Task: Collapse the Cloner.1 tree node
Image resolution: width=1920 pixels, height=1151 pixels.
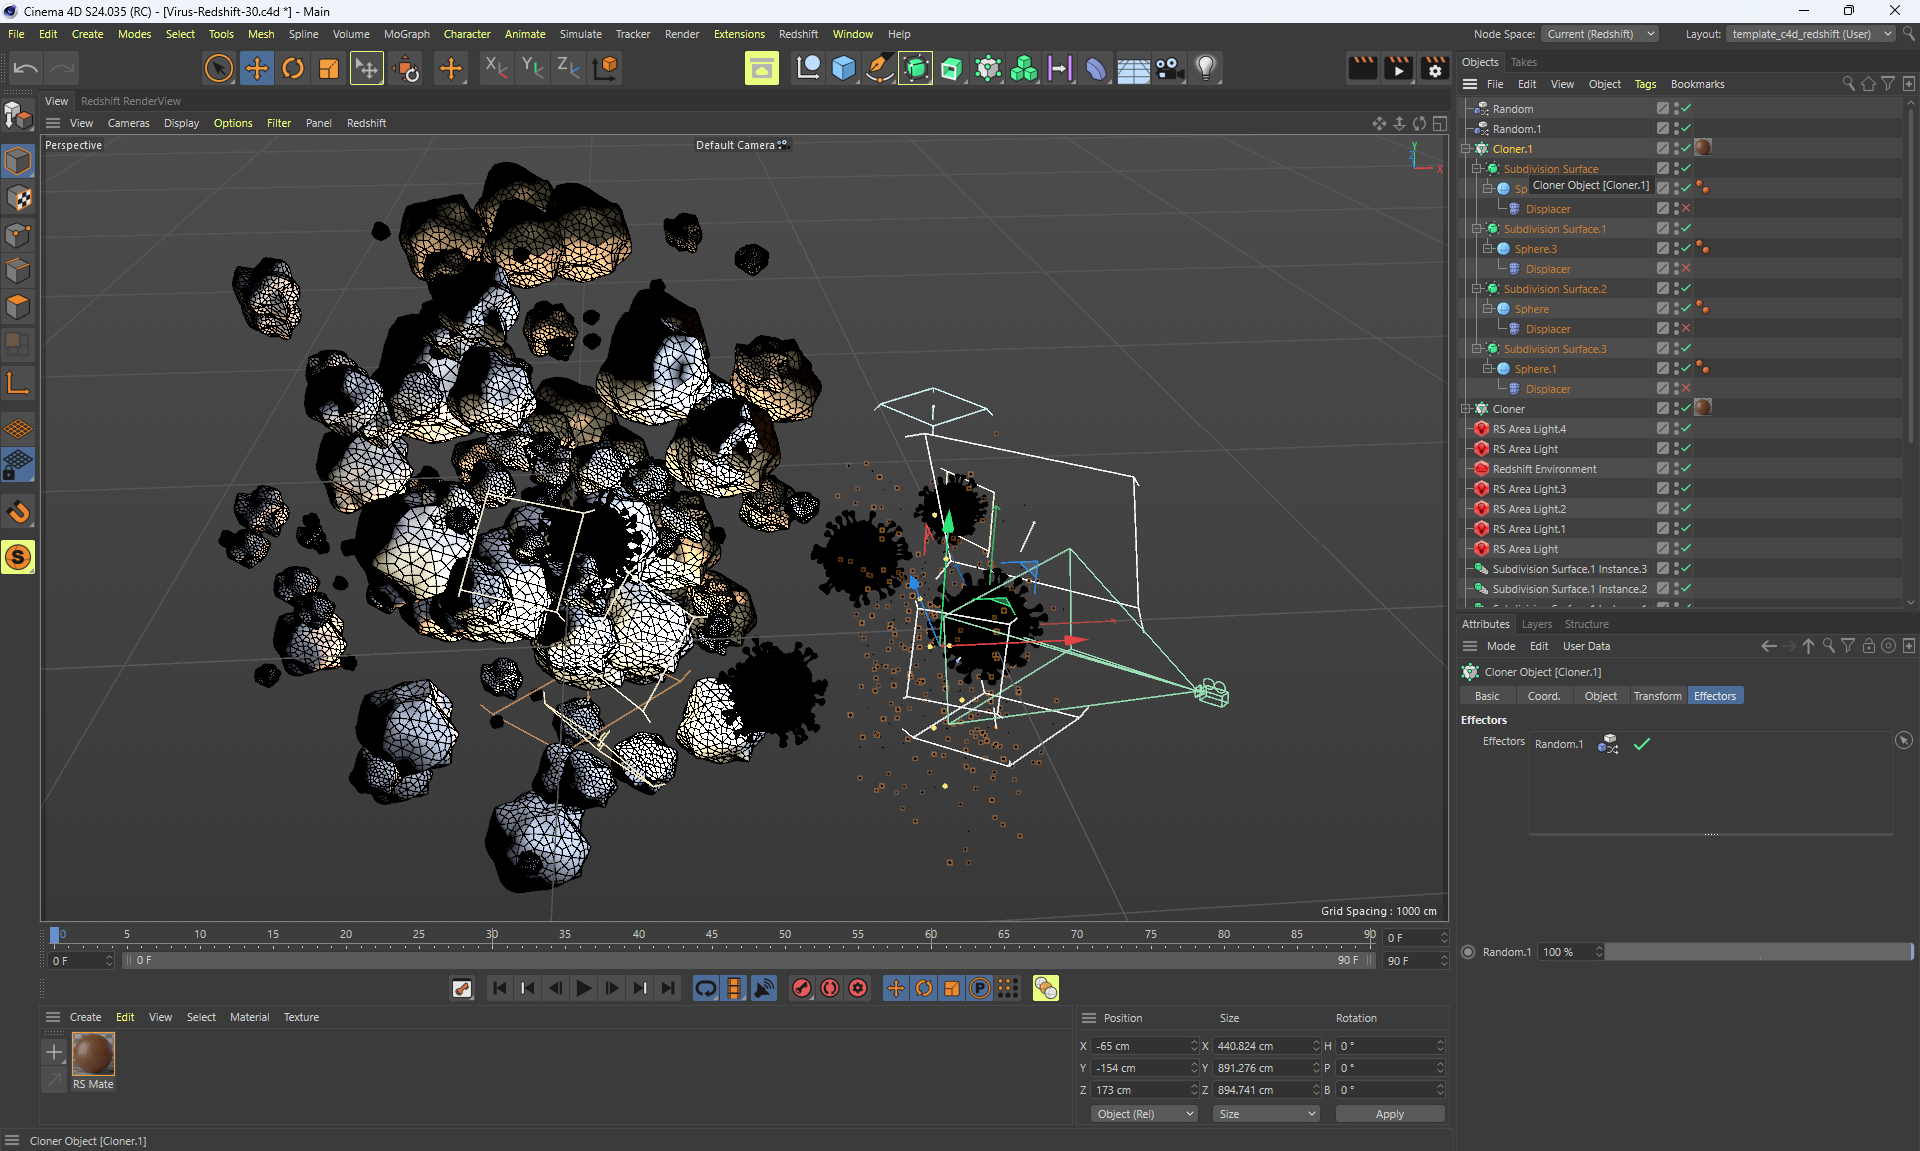Action: [x=1466, y=149]
